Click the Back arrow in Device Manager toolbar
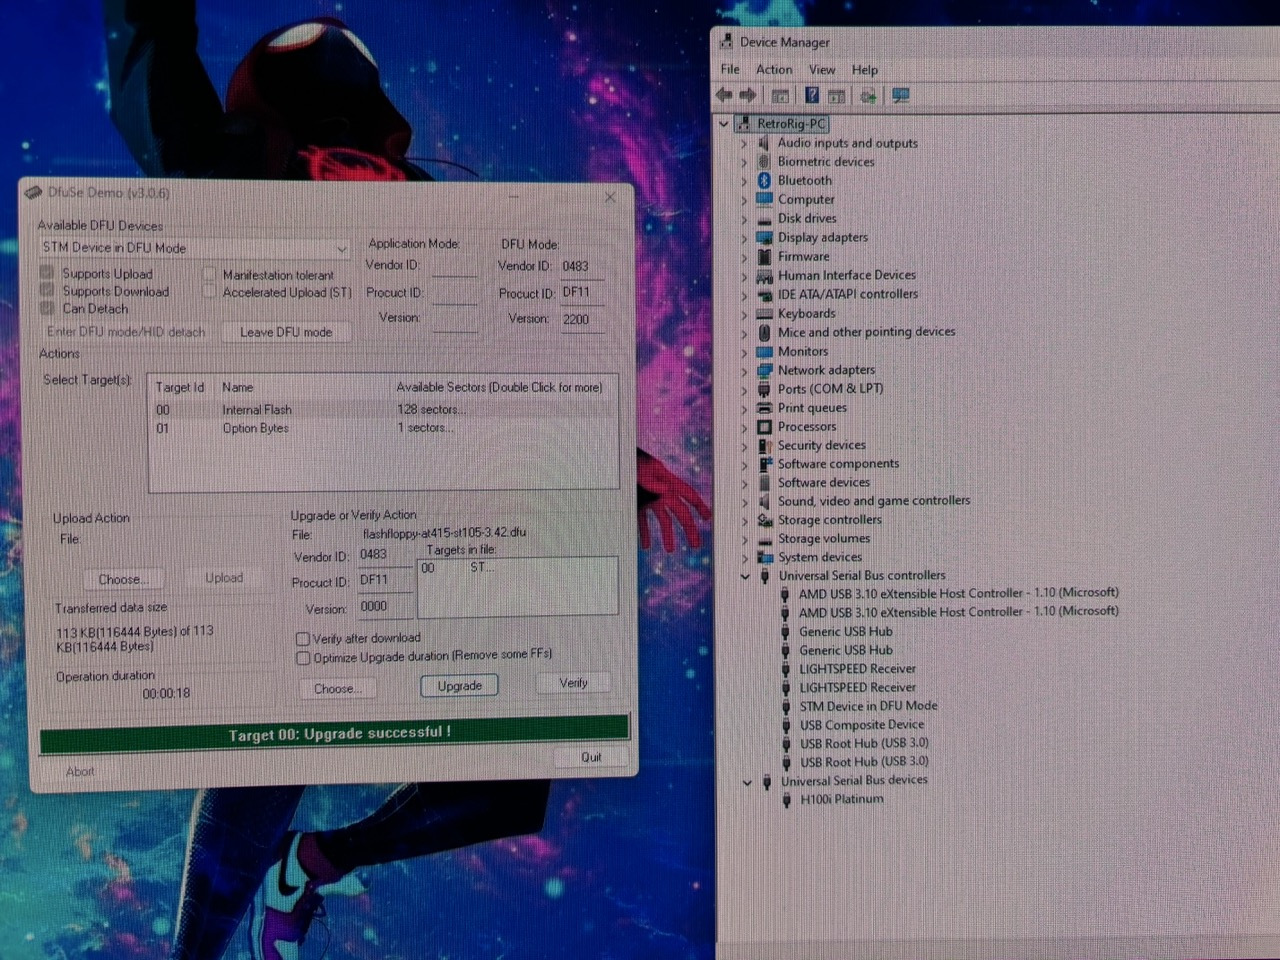Screen dimensions: 1280x960 point(724,96)
